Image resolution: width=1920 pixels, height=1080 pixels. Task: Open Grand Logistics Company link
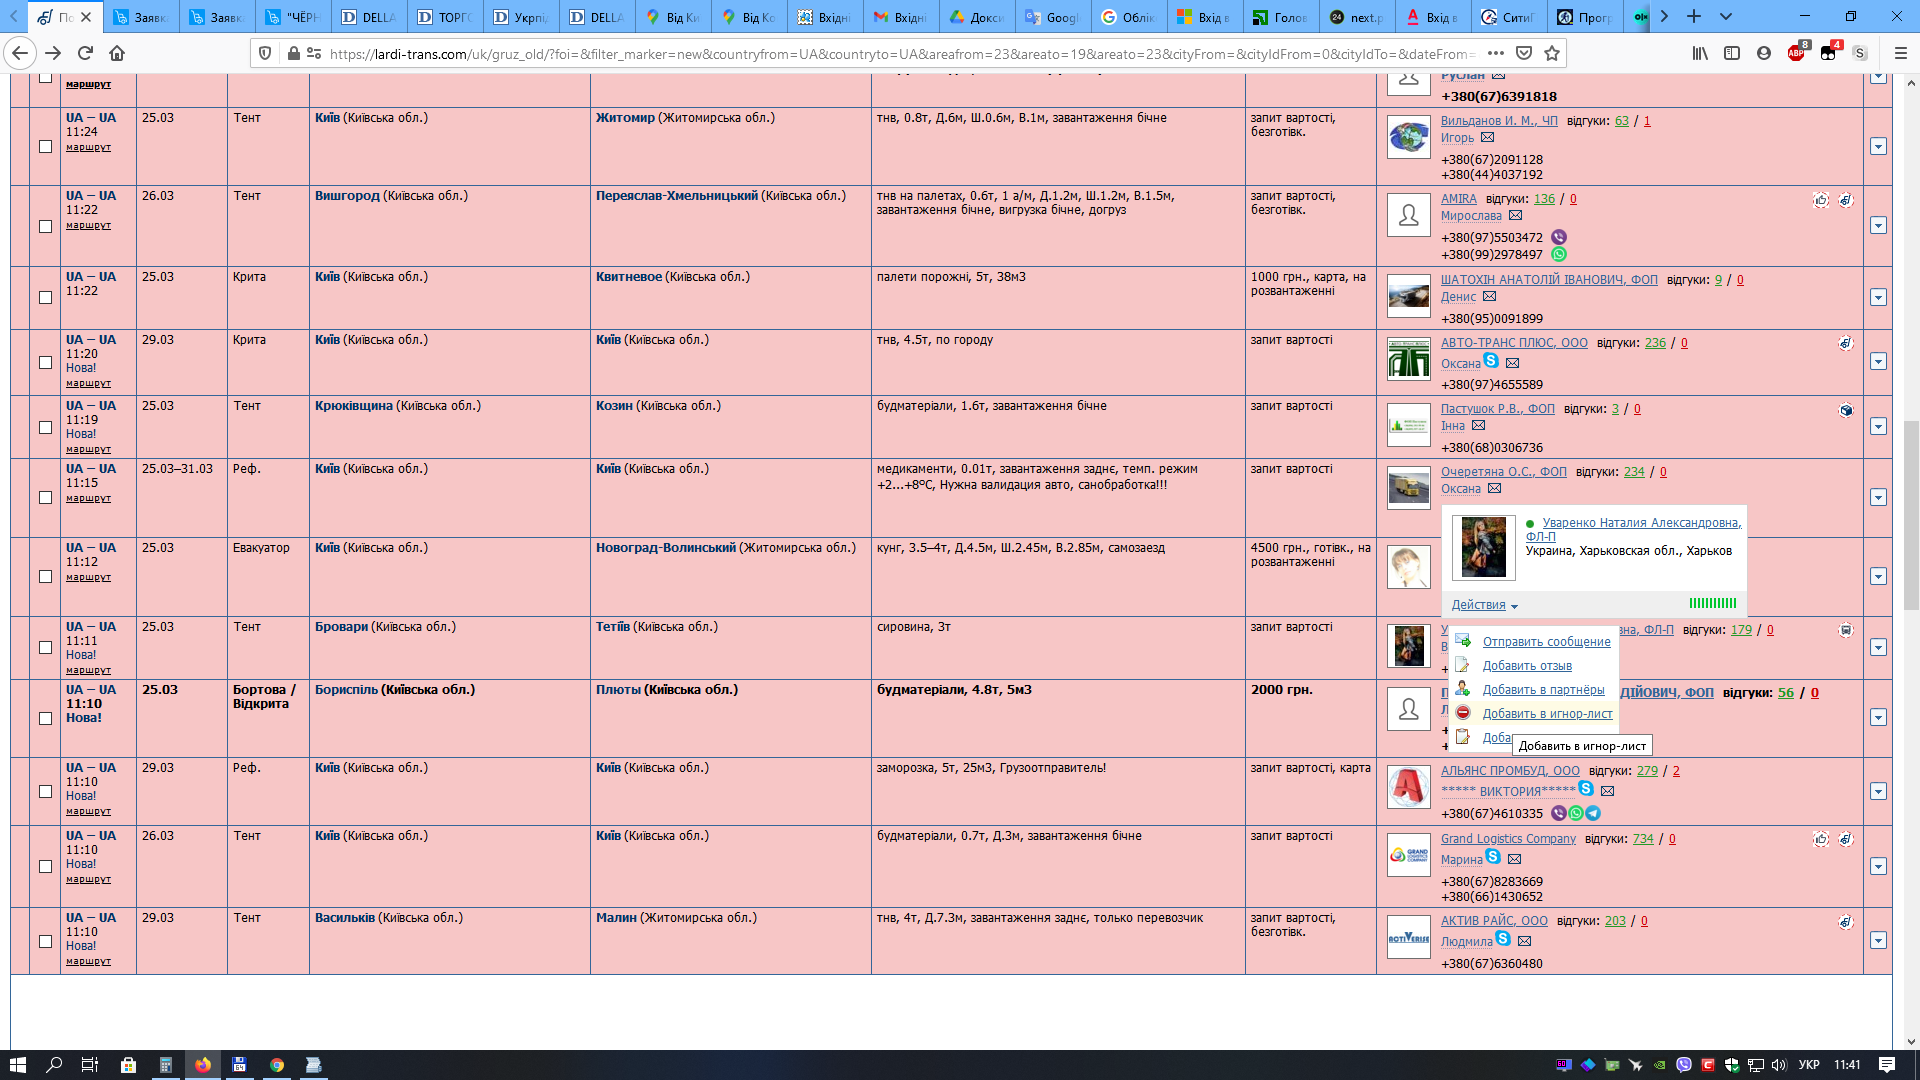[x=1508, y=839]
